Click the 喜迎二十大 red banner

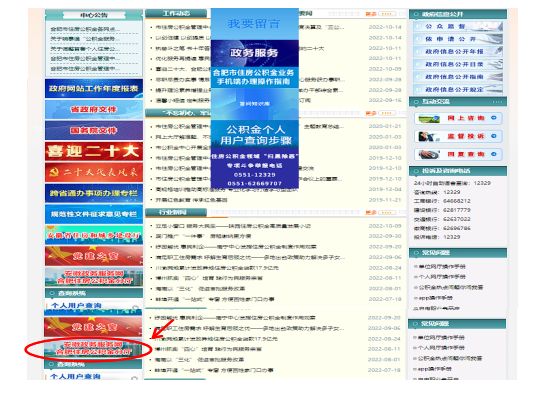(x=94, y=151)
